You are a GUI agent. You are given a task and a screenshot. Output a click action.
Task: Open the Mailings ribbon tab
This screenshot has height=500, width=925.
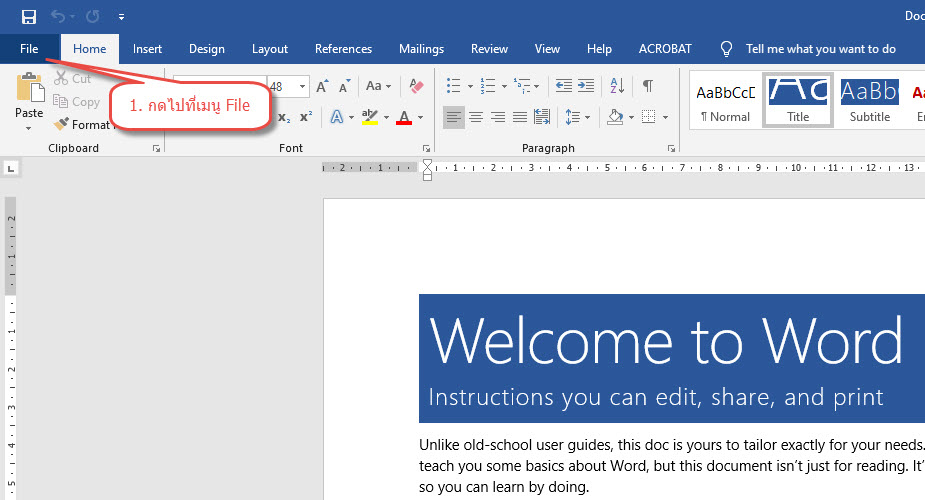pyautogui.click(x=421, y=49)
